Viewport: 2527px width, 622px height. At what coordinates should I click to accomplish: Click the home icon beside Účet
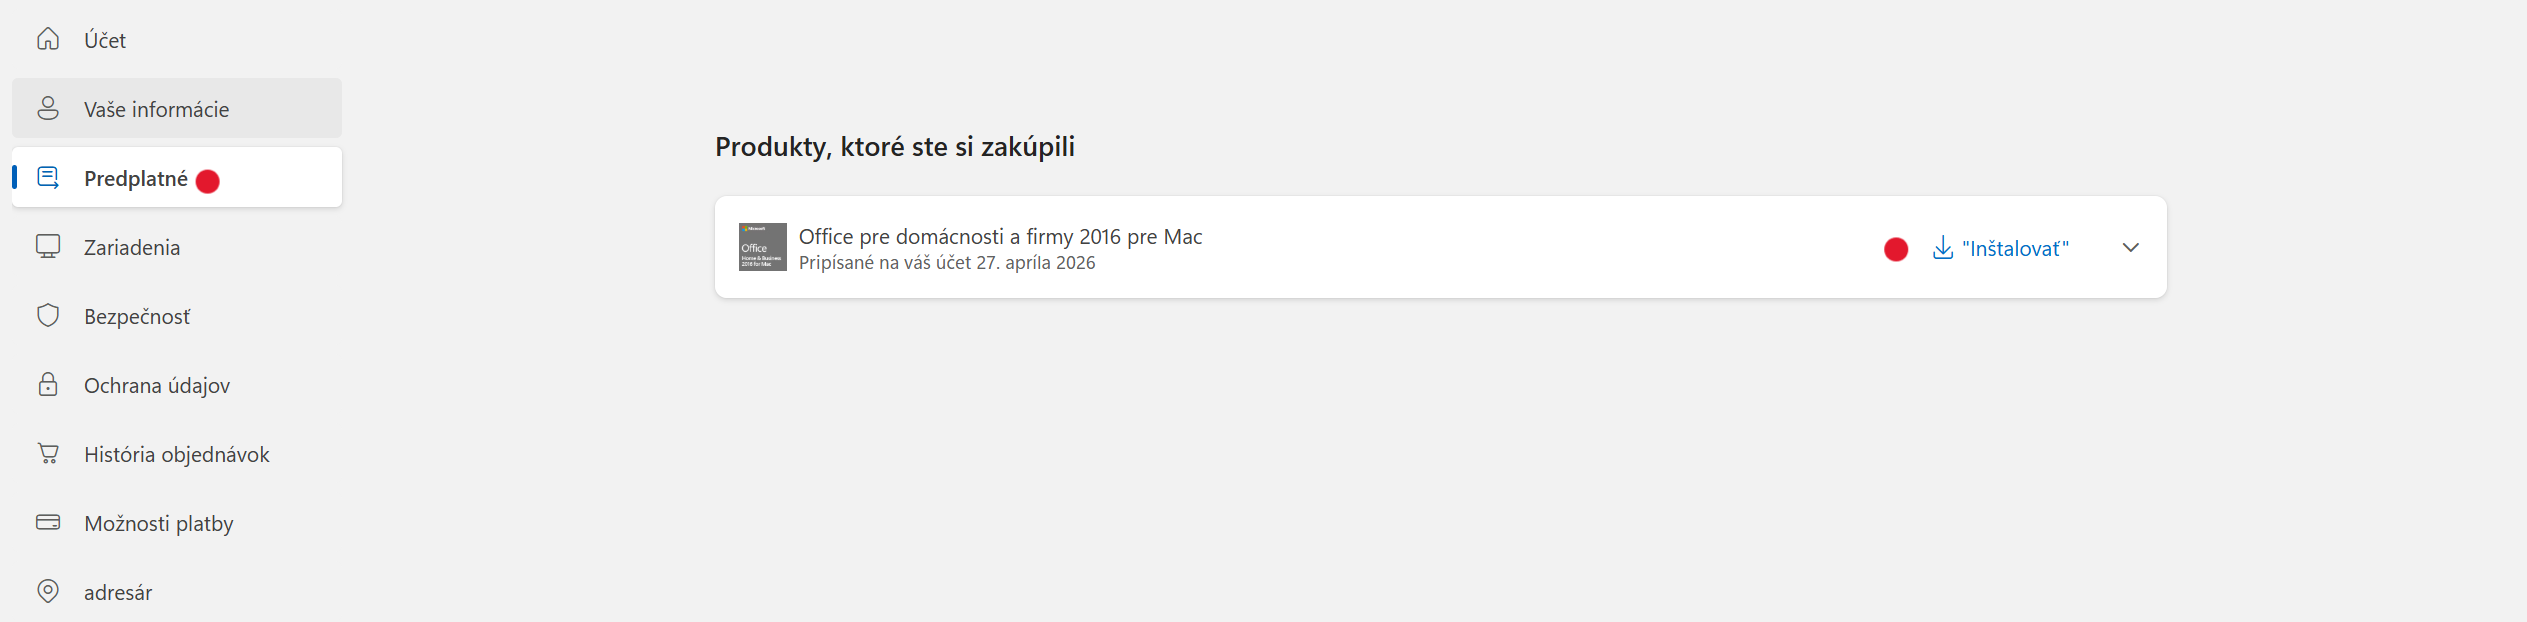48,39
